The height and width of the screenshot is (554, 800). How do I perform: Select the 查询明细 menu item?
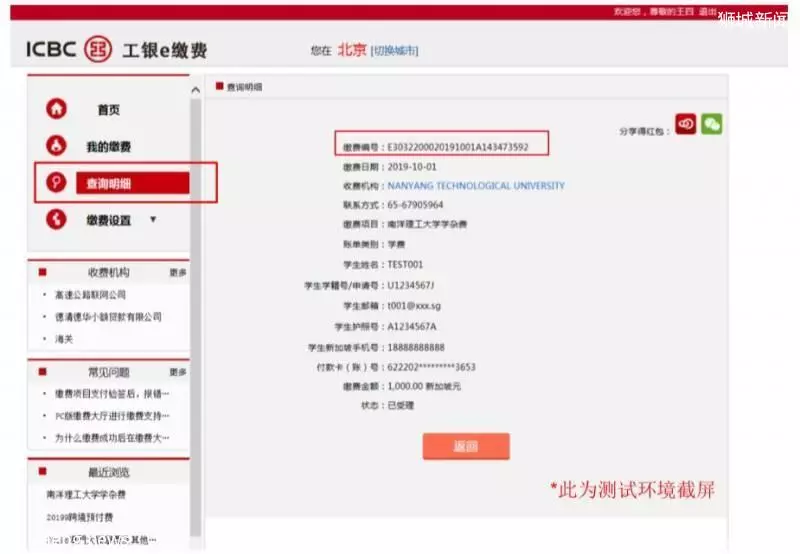[x=133, y=183]
